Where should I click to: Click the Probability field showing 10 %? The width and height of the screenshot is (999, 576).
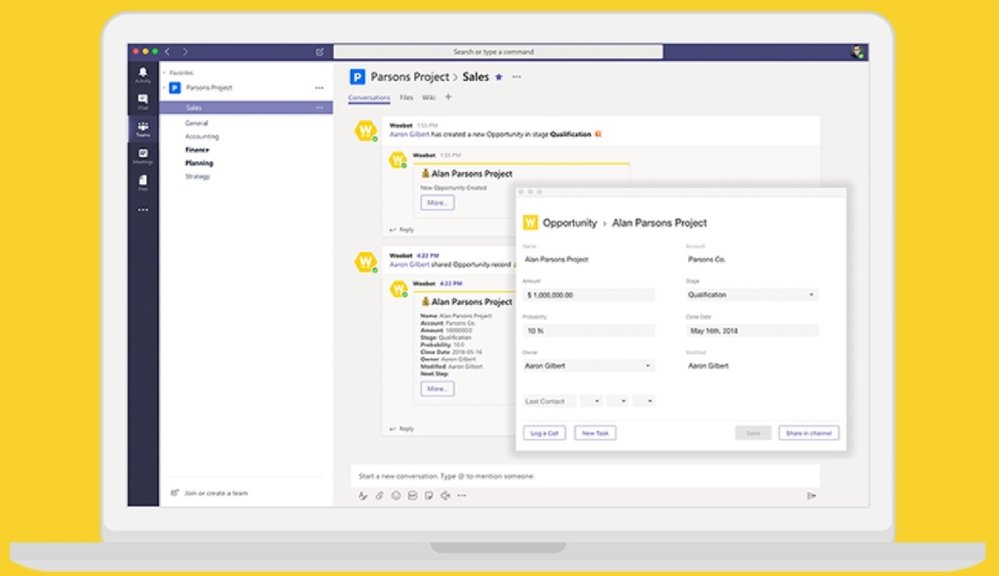(x=588, y=331)
